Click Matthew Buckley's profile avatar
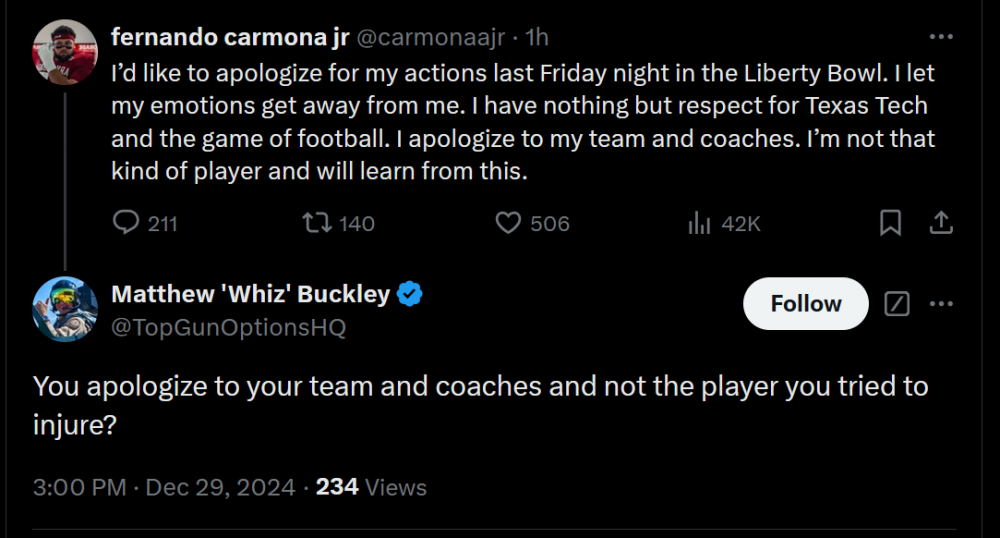This screenshot has width=1000, height=538. [x=65, y=309]
